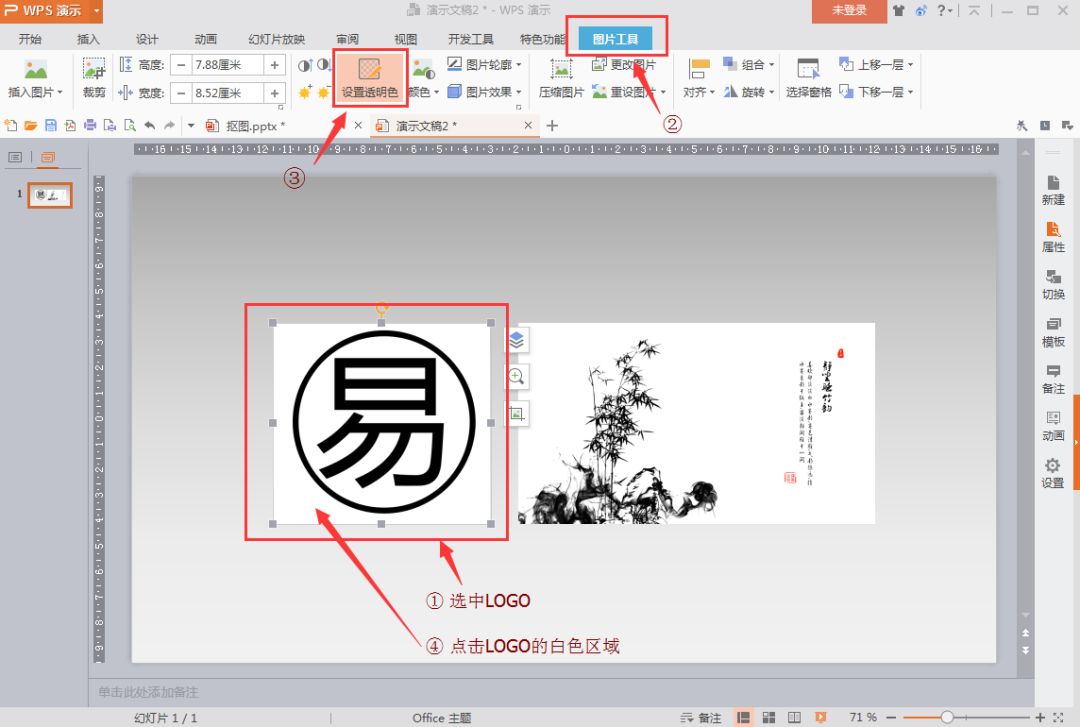Screen dimensions: 1080x727
Task: Undo the last action
Action: pyautogui.click(x=149, y=125)
